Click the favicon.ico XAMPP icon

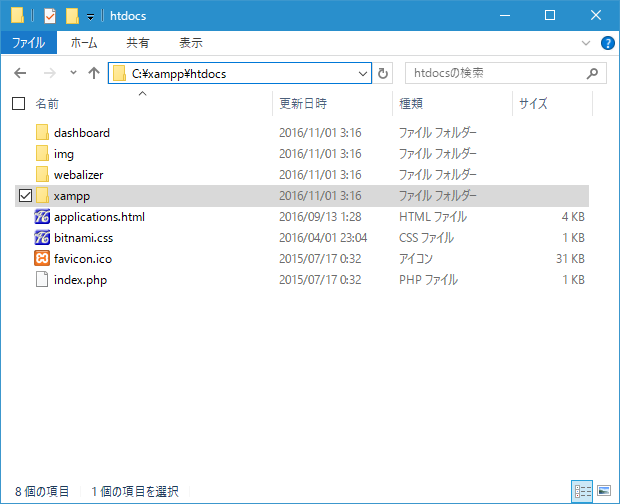click(x=42, y=259)
